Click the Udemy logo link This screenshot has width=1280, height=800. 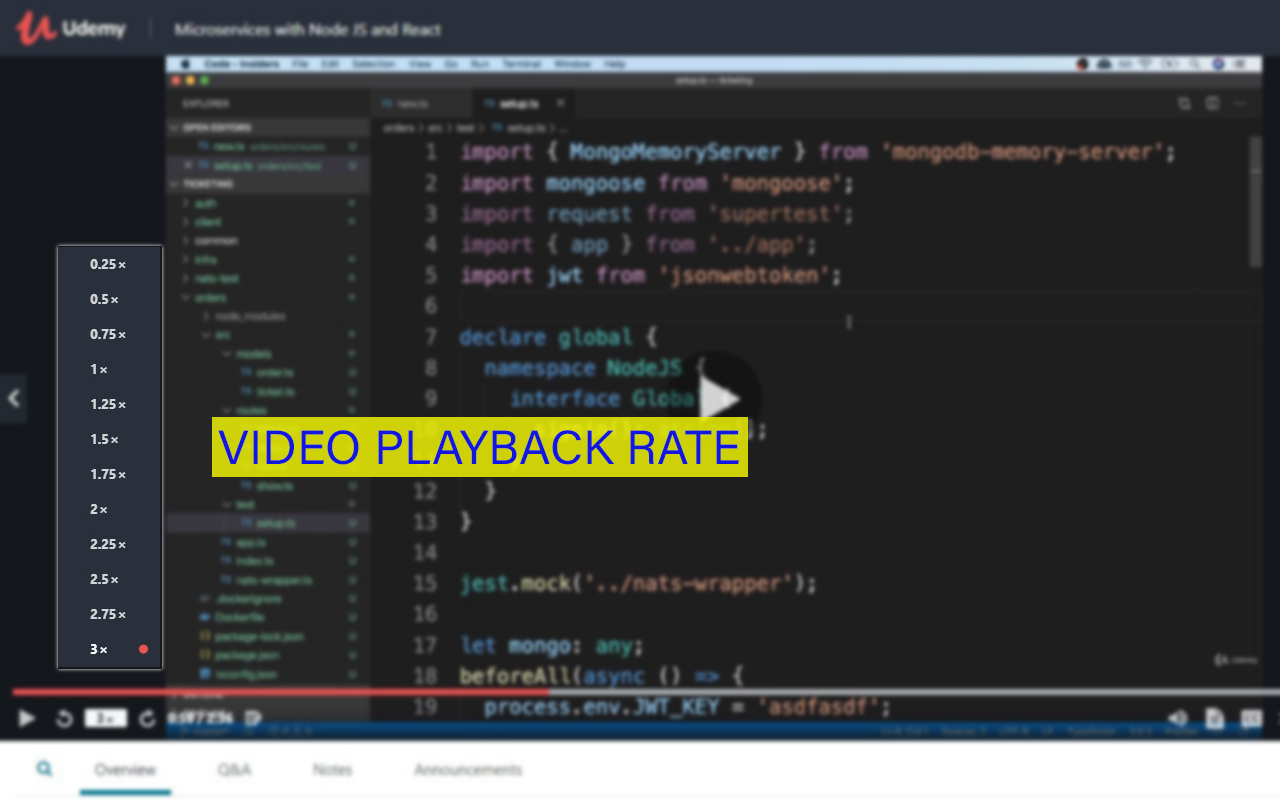tap(71, 29)
